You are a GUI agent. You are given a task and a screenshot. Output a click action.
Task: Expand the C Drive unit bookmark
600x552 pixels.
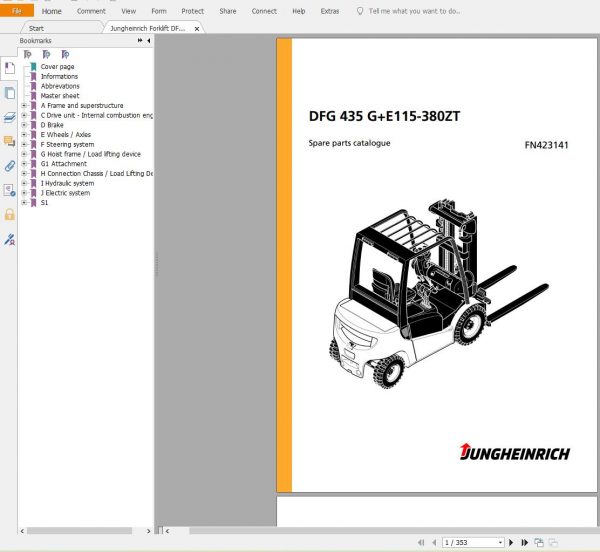pyautogui.click(x=24, y=115)
